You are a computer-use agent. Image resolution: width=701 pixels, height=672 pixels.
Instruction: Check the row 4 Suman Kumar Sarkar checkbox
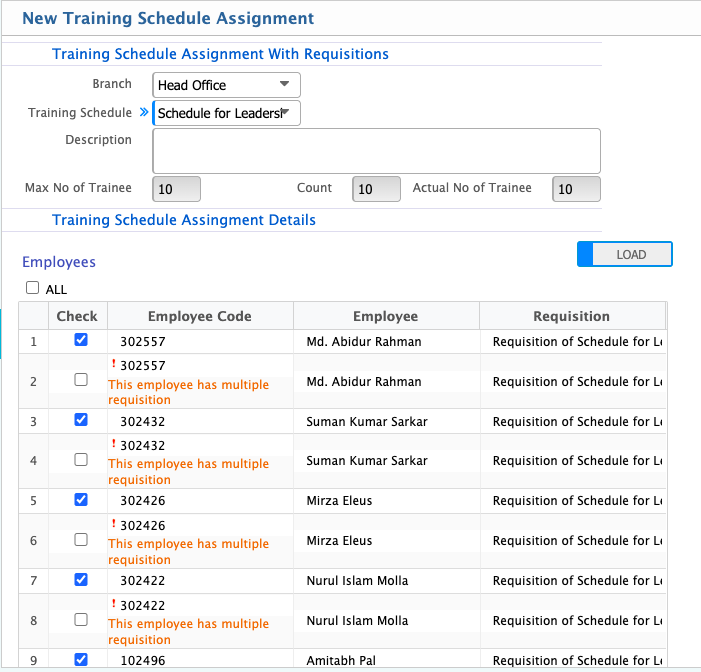tap(81, 460)
